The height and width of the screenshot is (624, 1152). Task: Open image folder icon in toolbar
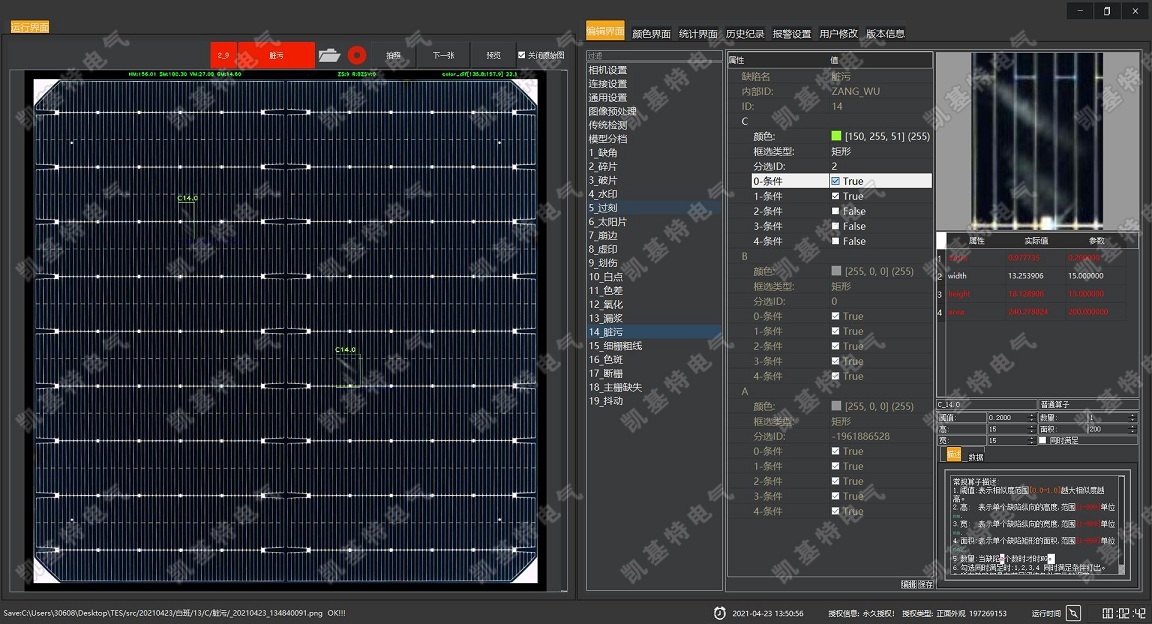329,56
